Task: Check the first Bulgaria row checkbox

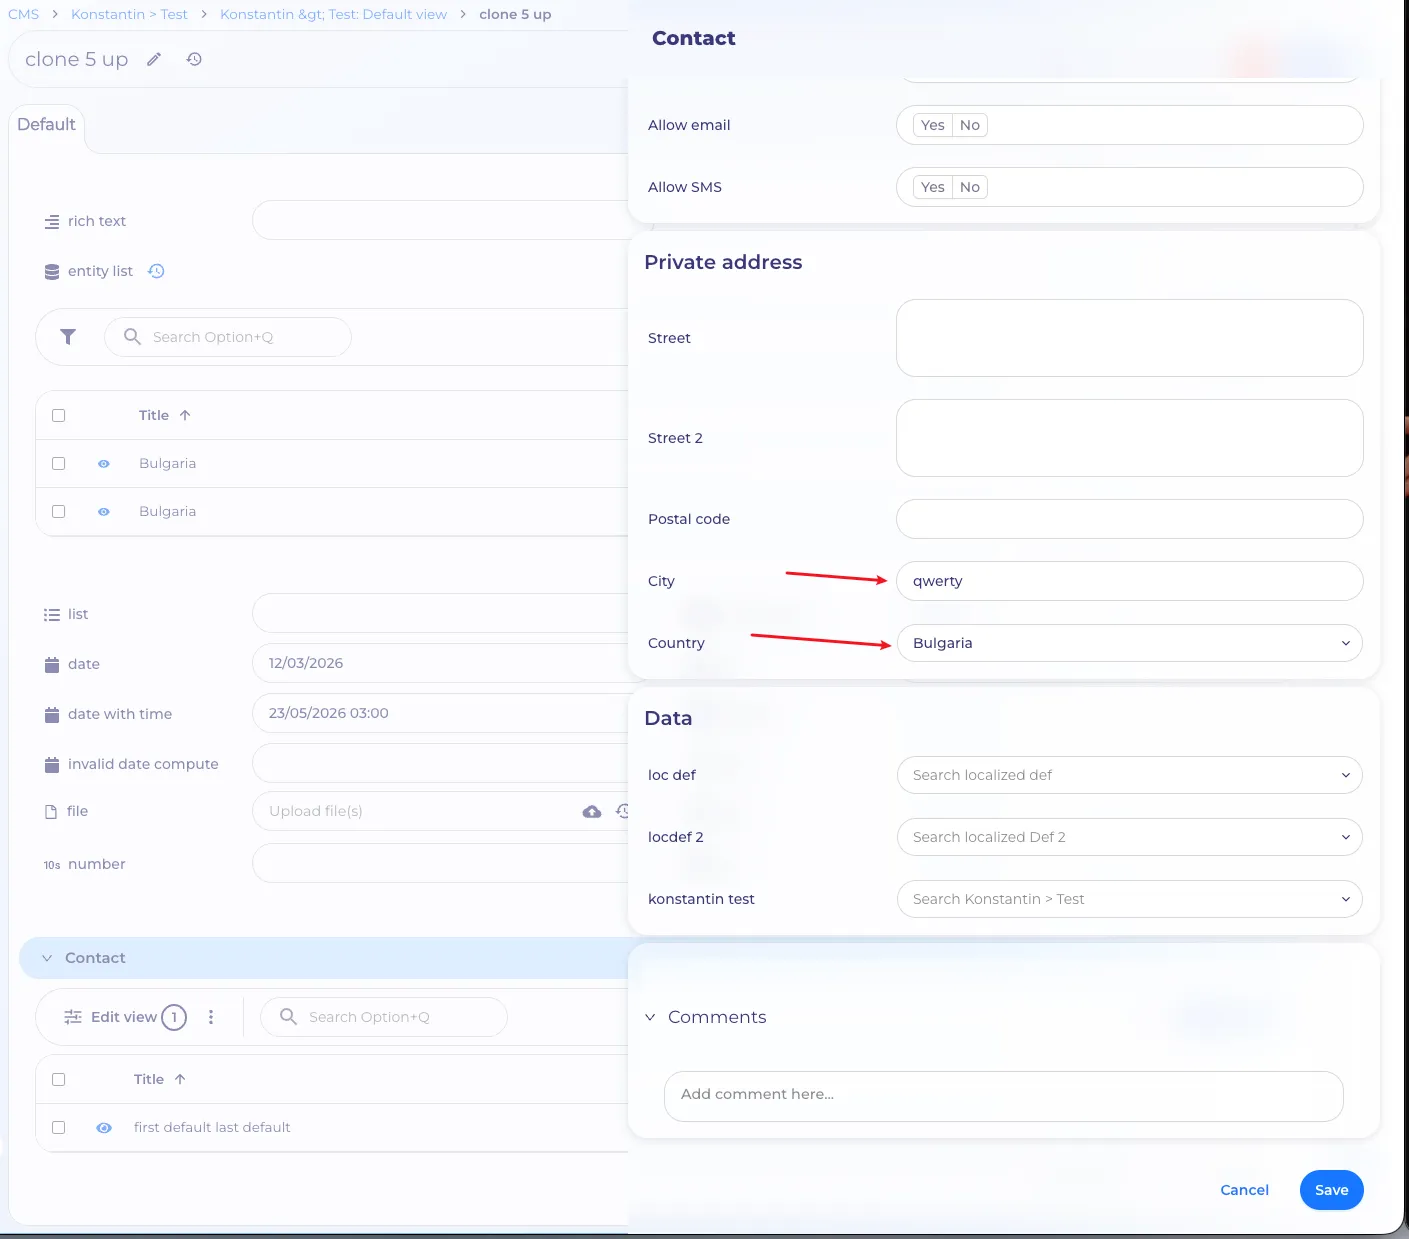Action: point(59,463)
